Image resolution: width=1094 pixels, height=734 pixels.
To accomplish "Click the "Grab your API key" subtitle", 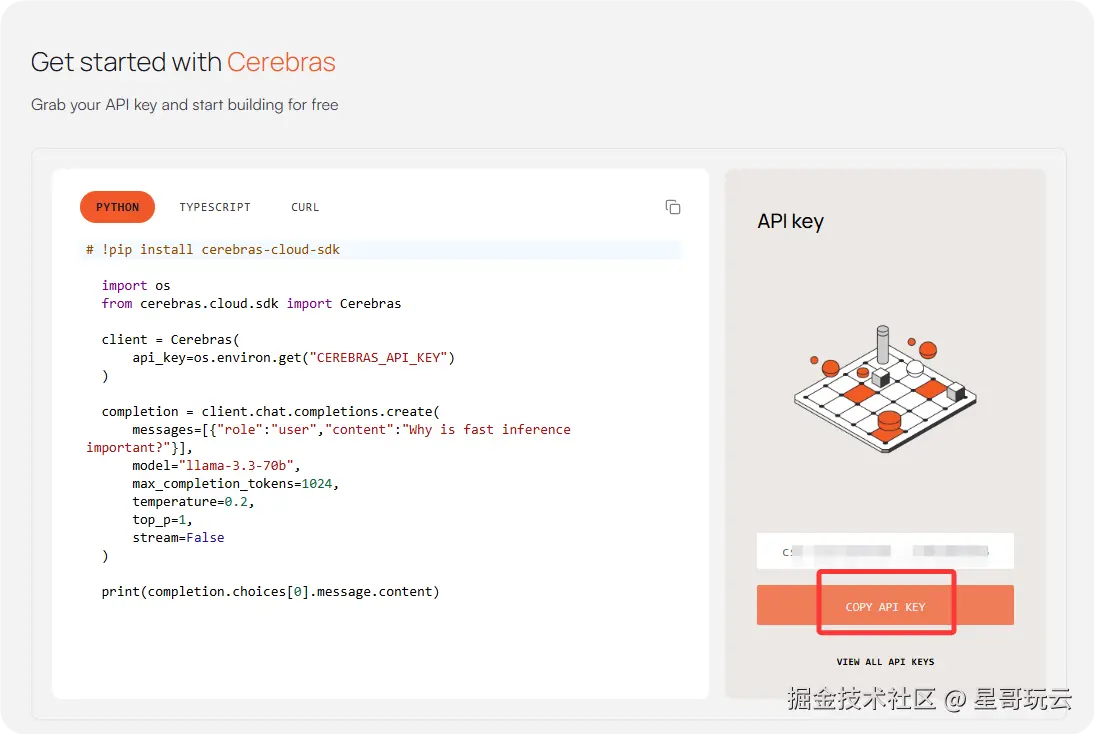I will pos(185,105).
